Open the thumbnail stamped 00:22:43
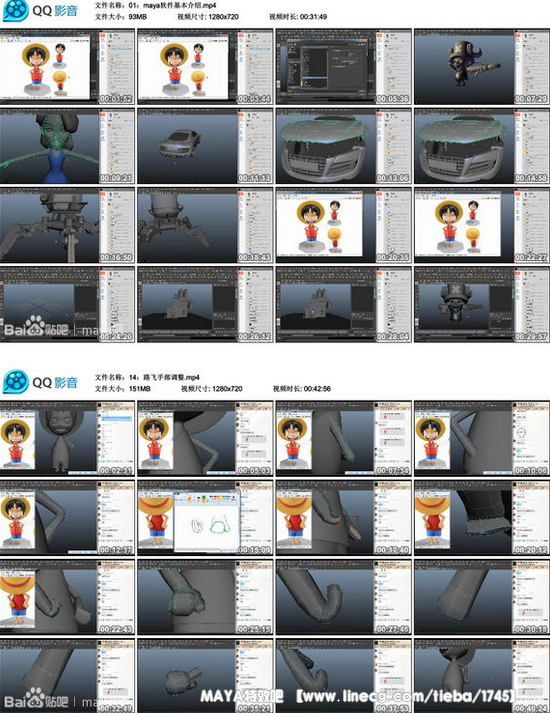Image resolution: width=550 pixels, height=713 pixels. click(67, 597)
